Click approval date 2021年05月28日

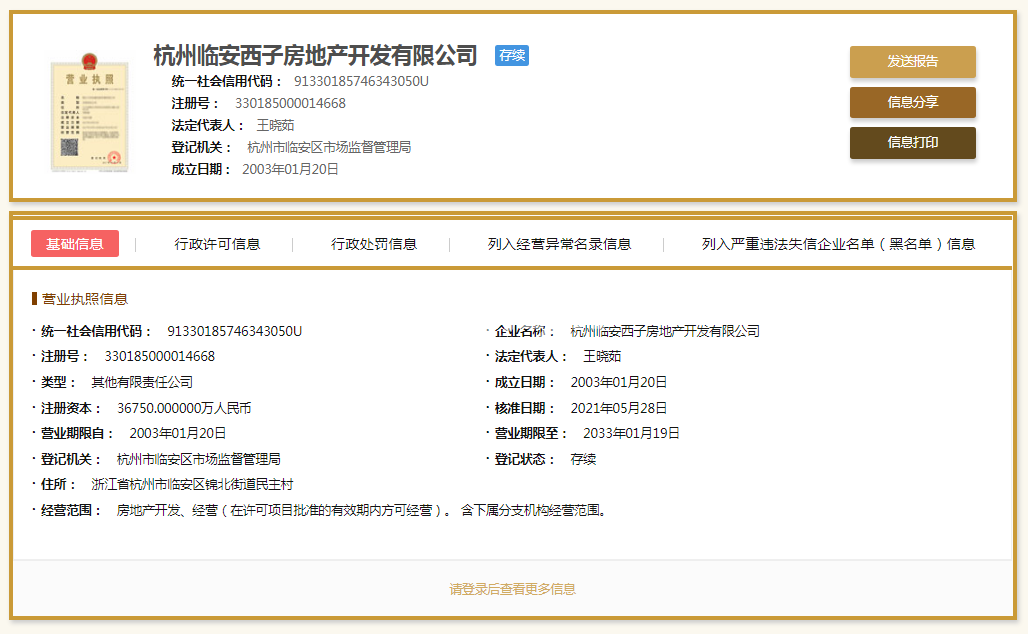(x=619, y=408)
